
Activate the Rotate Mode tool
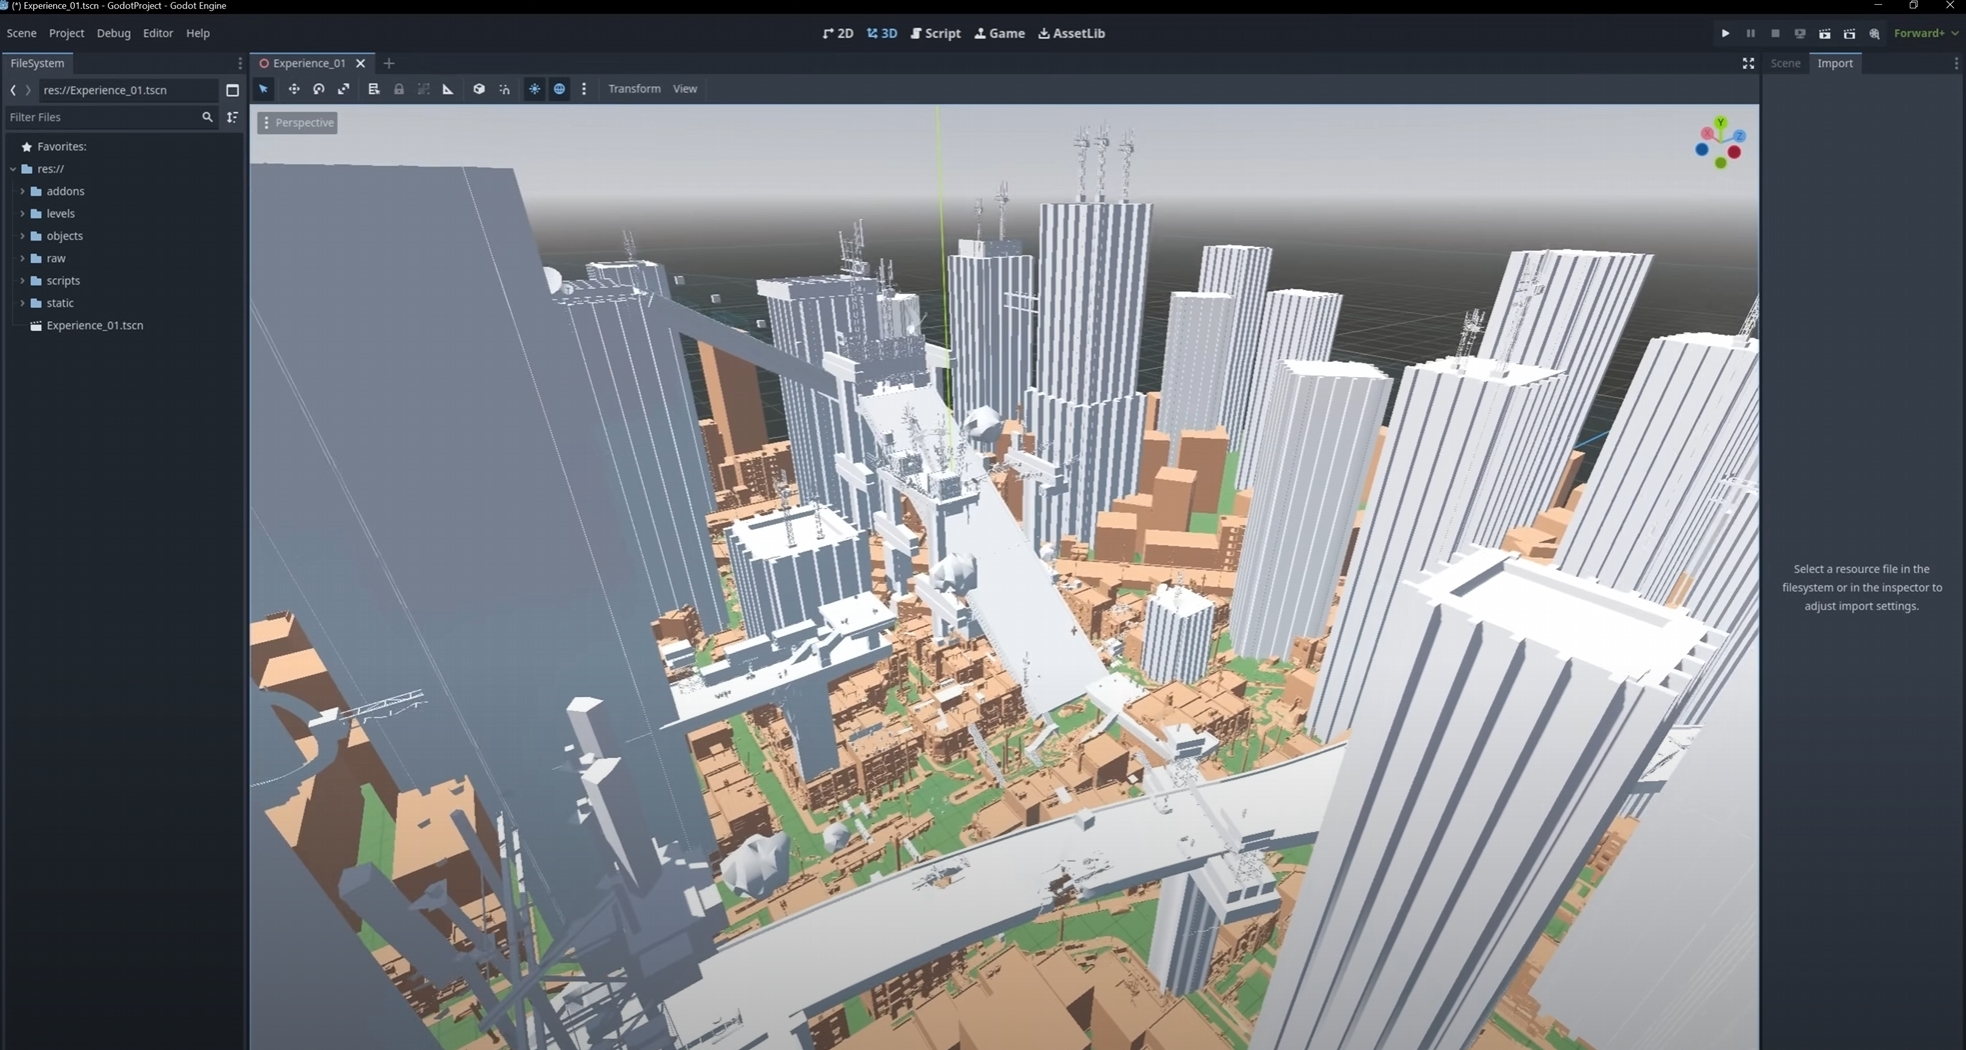pos(319,89)
